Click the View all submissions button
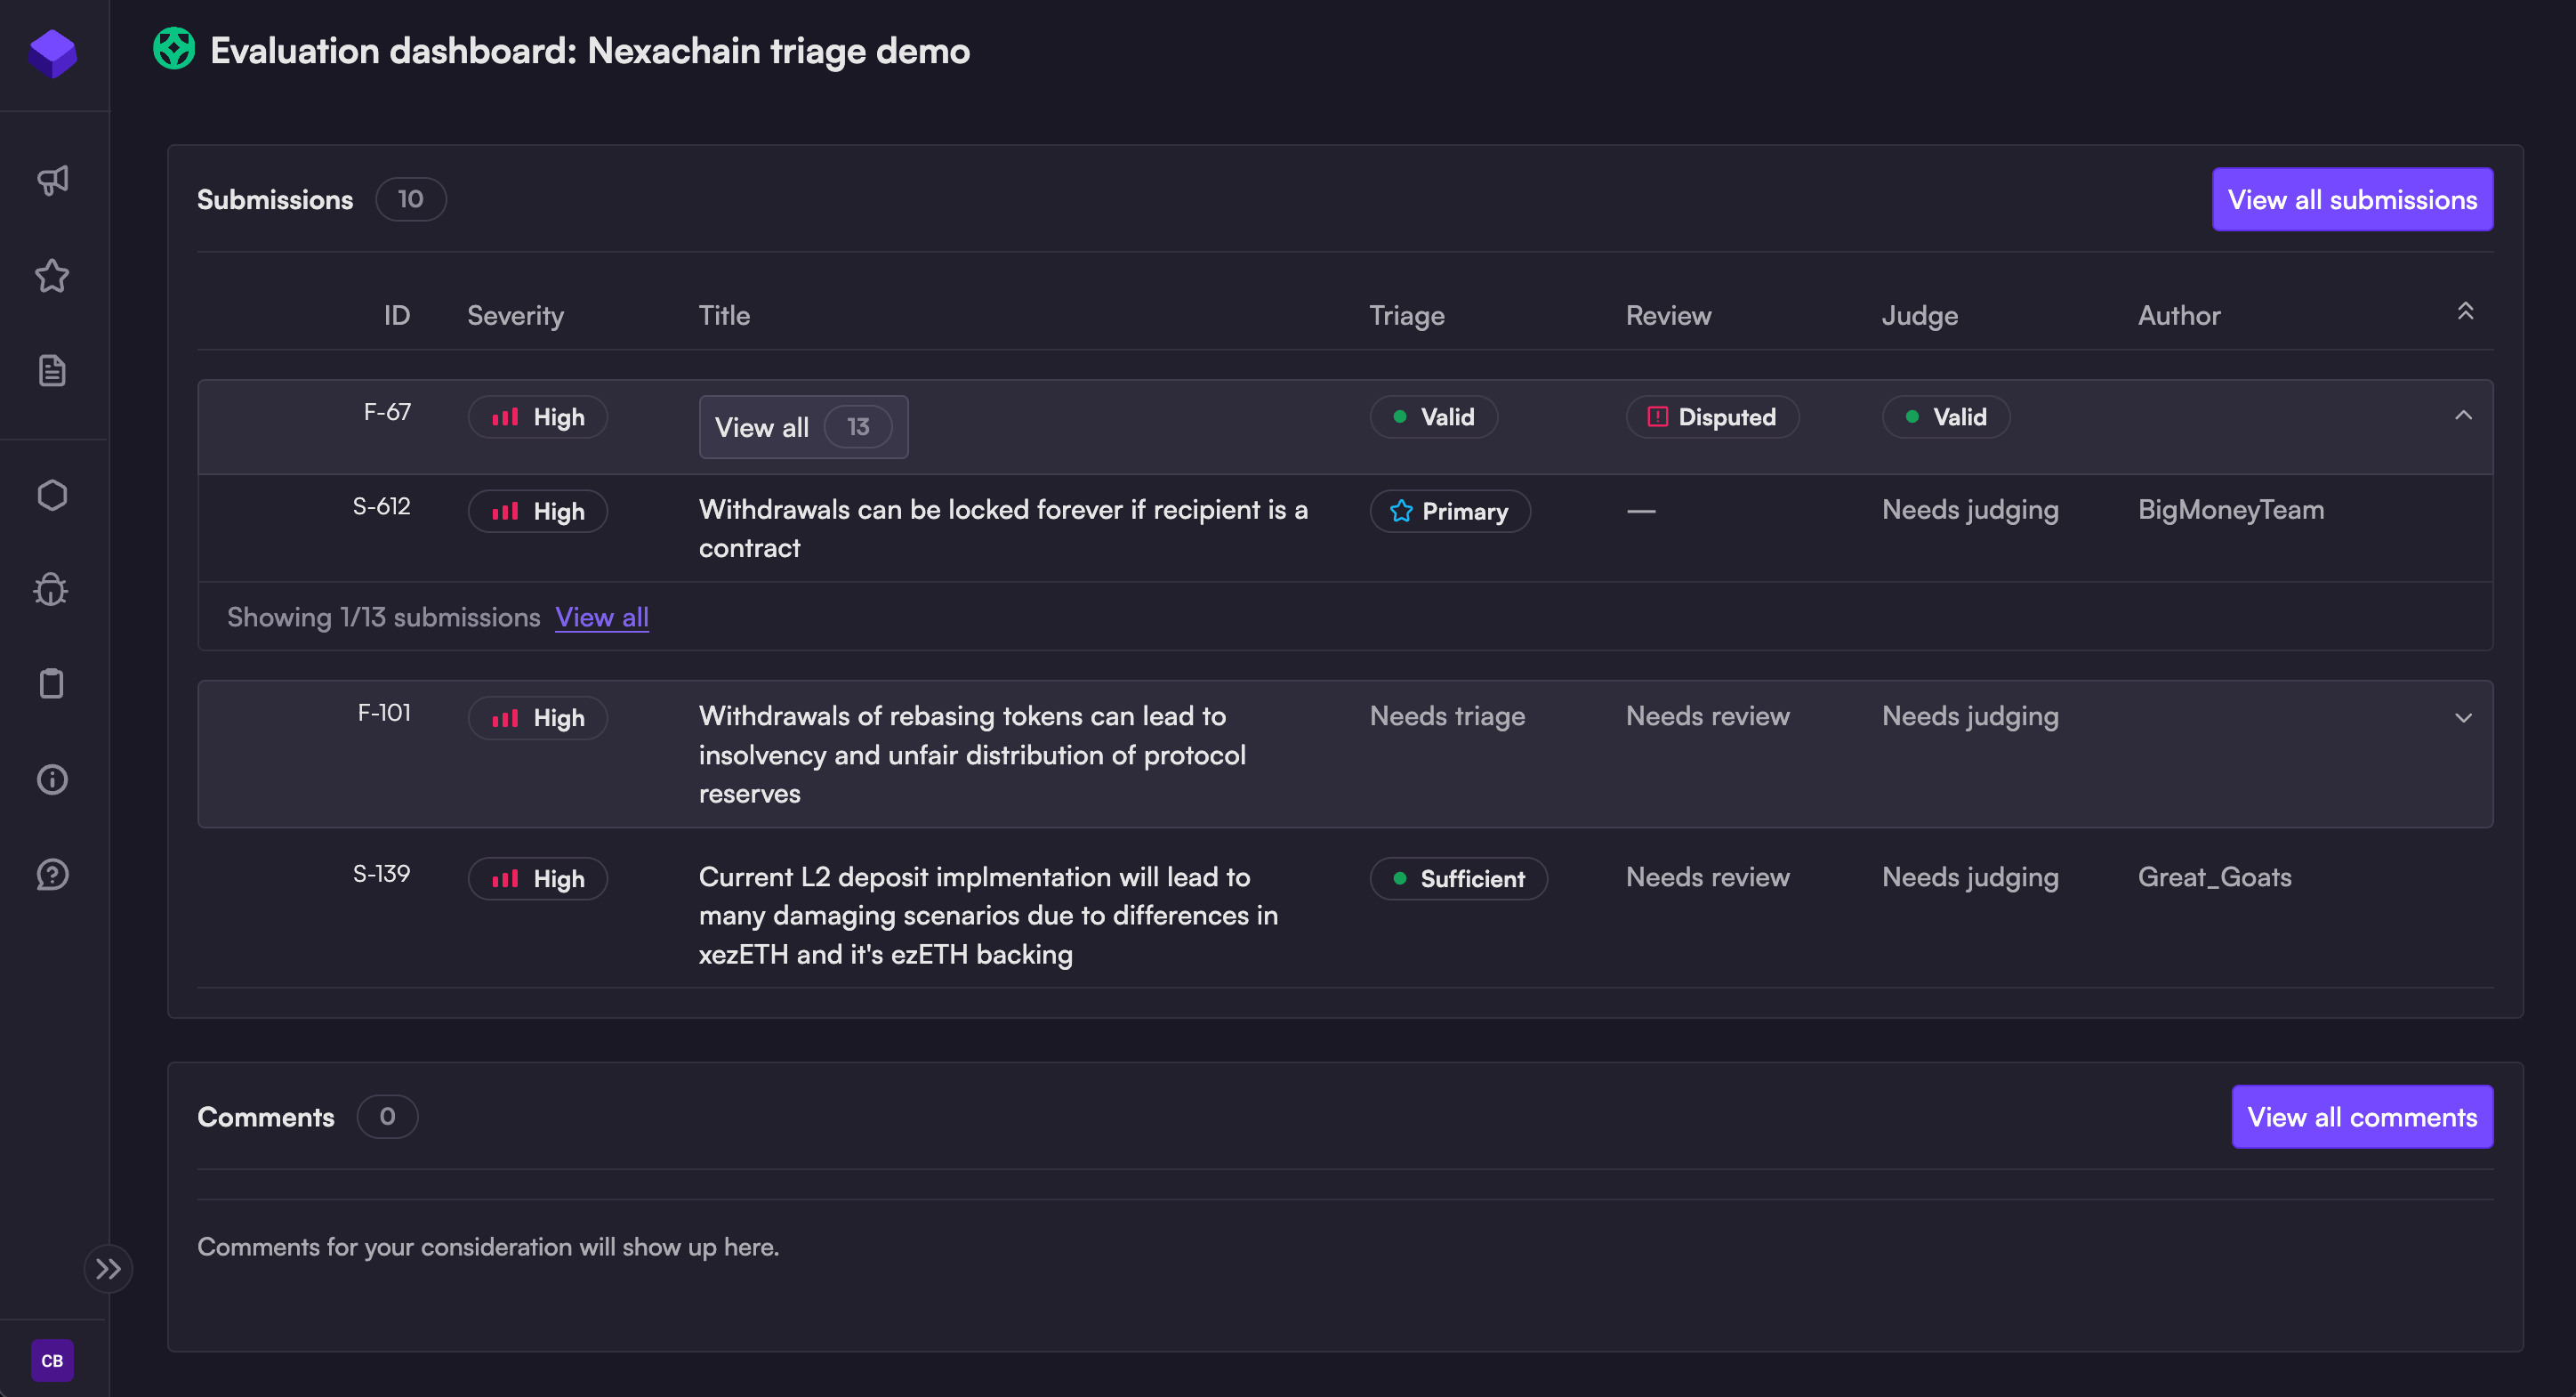2576x1397 pixels. [x=2351, y=200]
